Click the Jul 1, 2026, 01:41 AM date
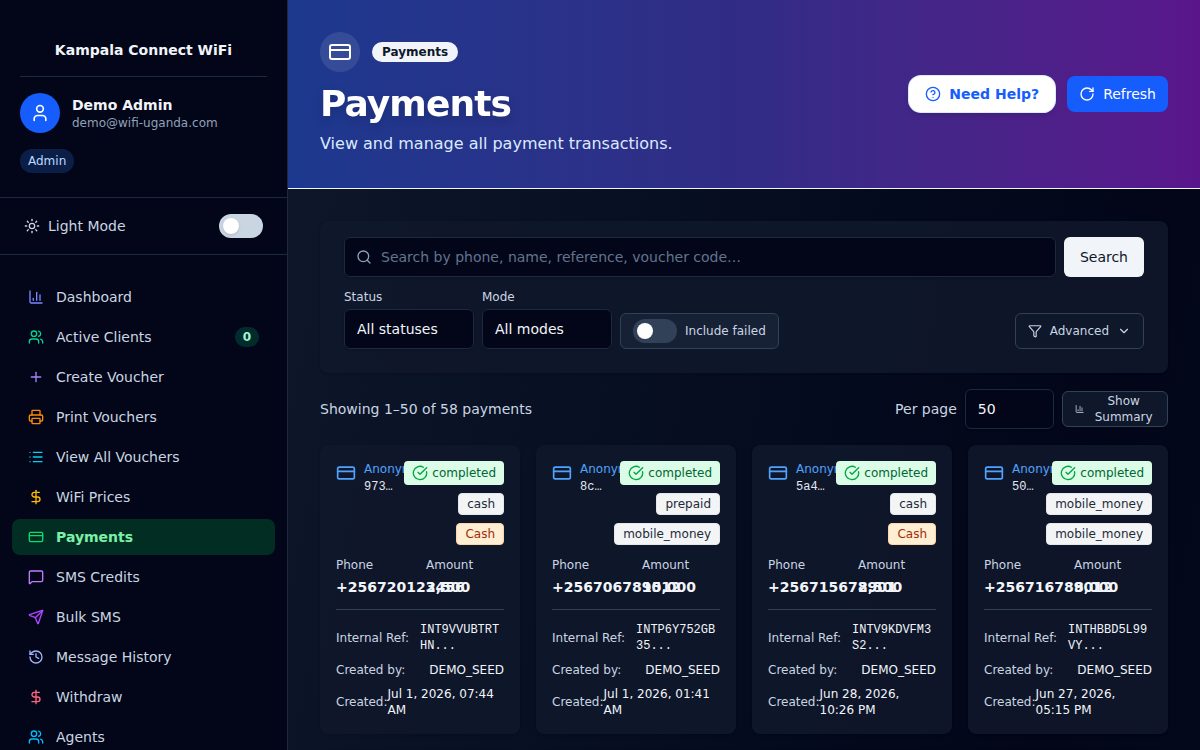 point(664,701)
